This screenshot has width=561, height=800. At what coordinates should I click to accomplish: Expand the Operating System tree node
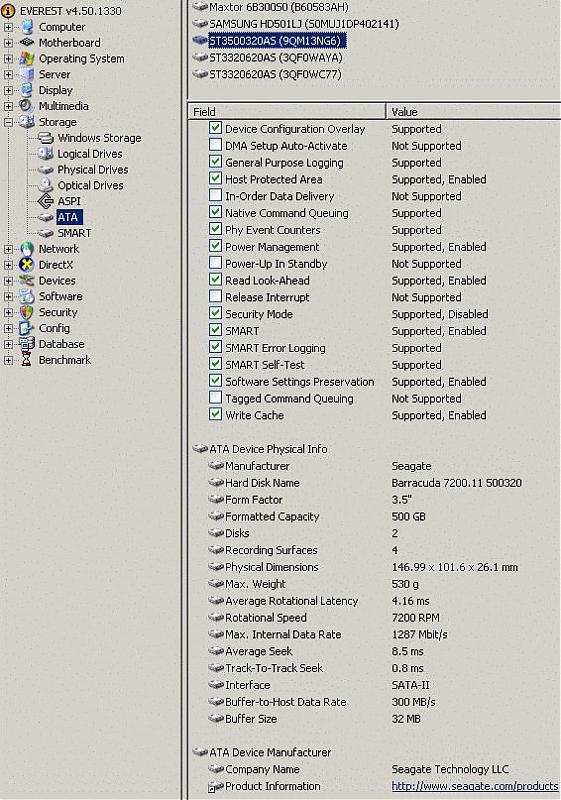(x=8, y=59)
